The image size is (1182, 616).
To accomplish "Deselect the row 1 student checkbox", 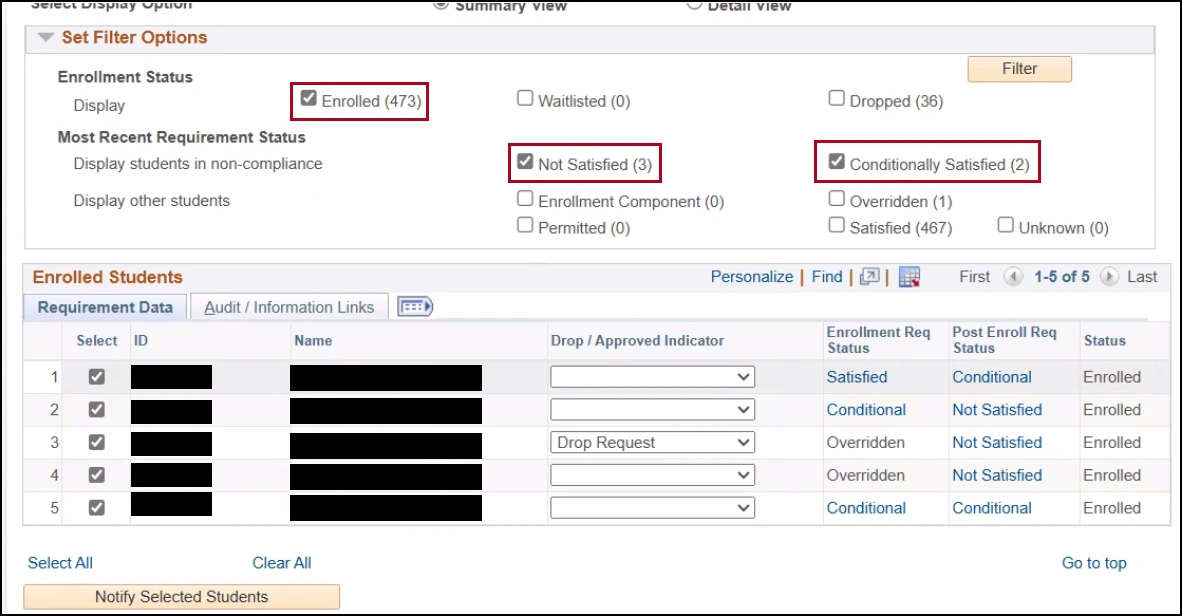I will coord(96,377).
